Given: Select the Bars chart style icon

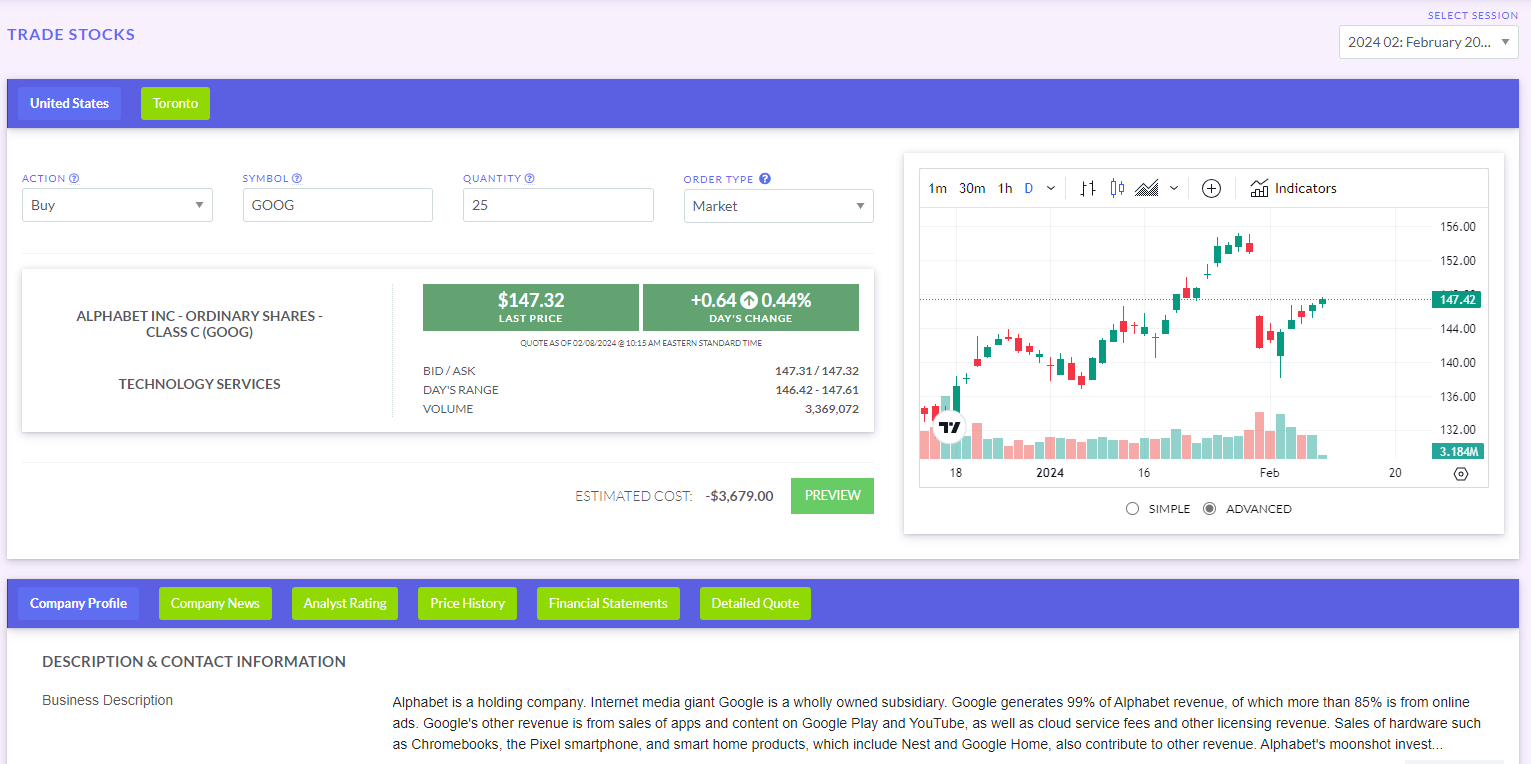Looking at the screenshot, I should pos(1088,188).
